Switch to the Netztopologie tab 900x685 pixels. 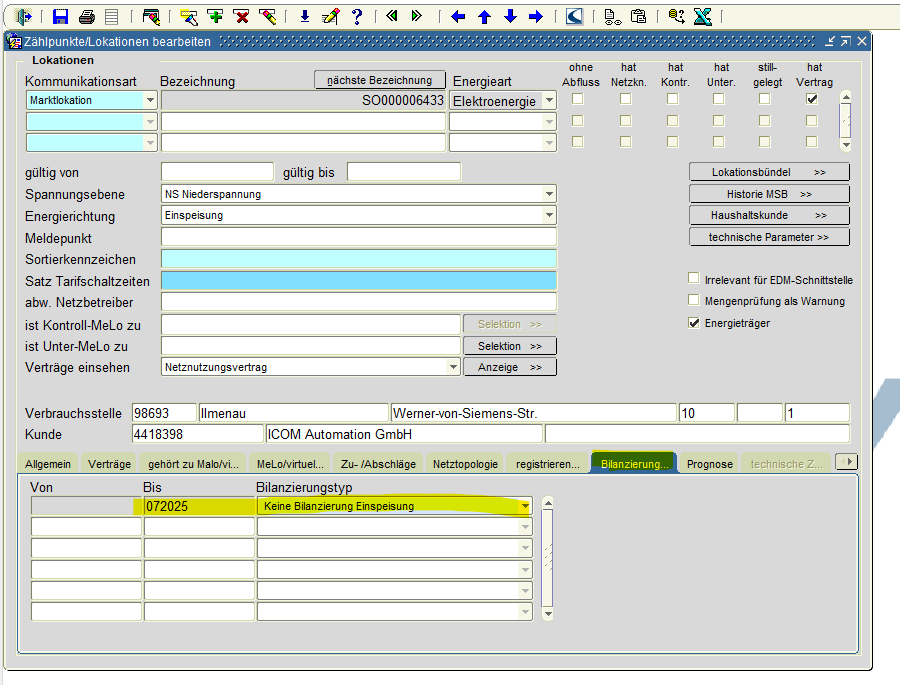click(x=465, y=464)
